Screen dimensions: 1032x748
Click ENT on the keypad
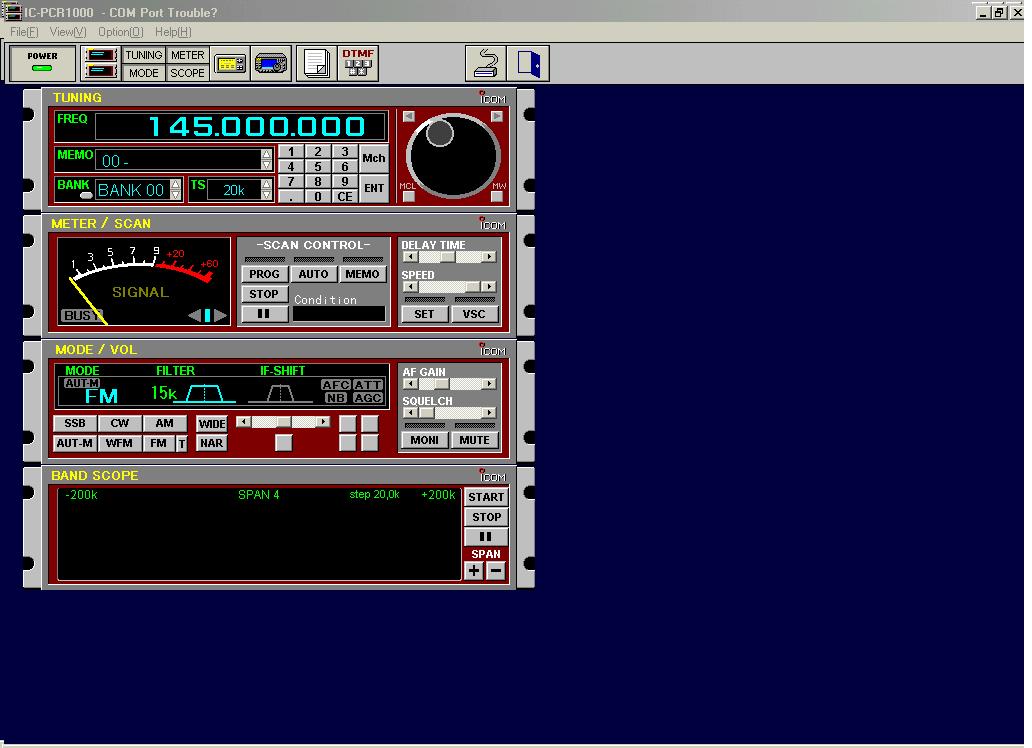pyautogui.click(x=374, y=188)
